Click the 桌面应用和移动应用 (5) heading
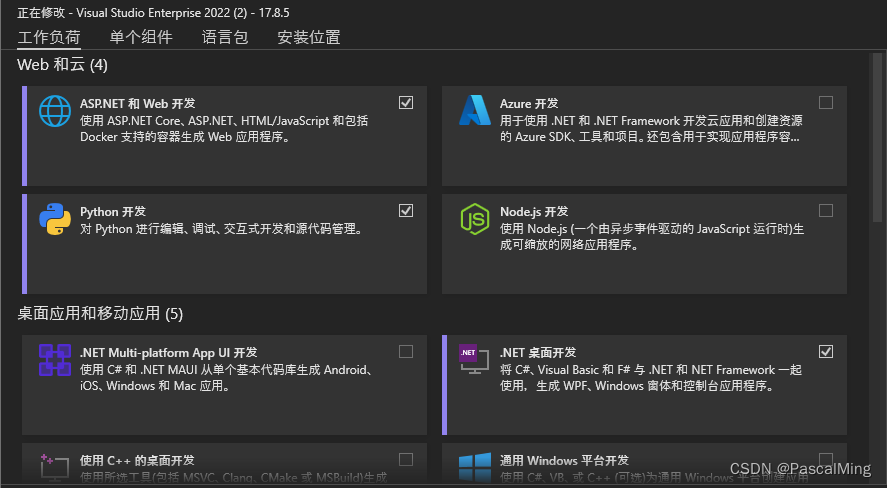The image size is (887, 488). [100, 313]
